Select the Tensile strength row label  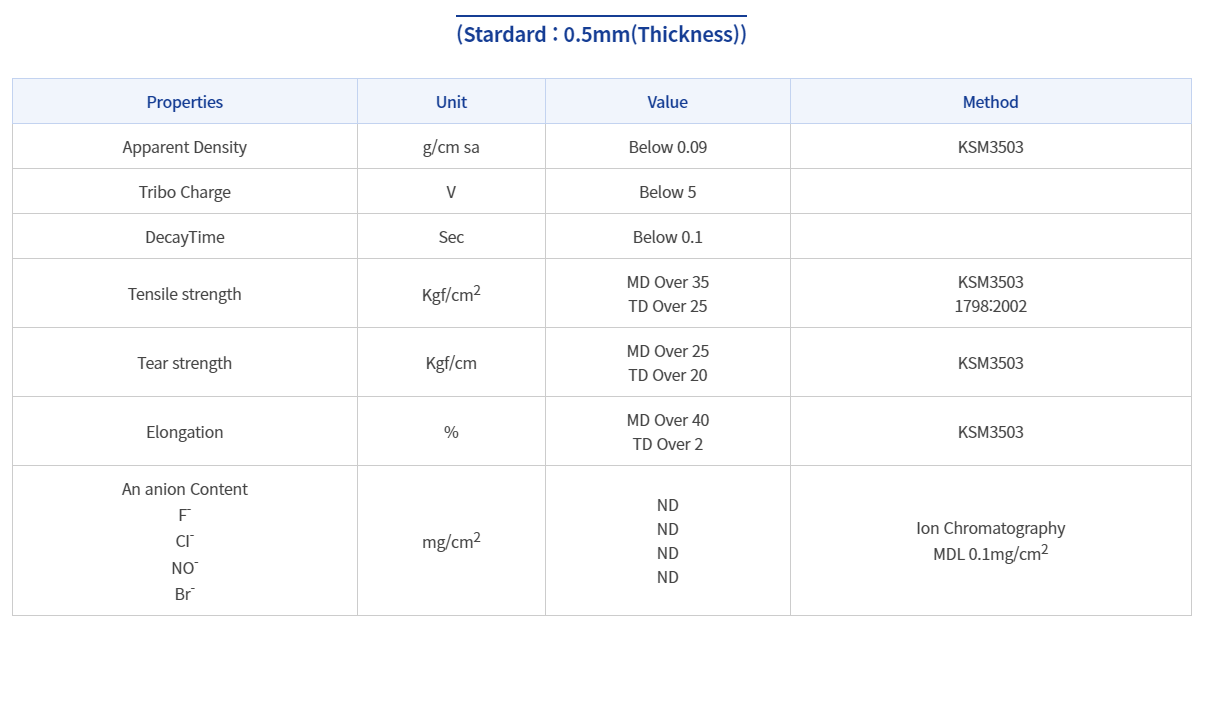185,294
